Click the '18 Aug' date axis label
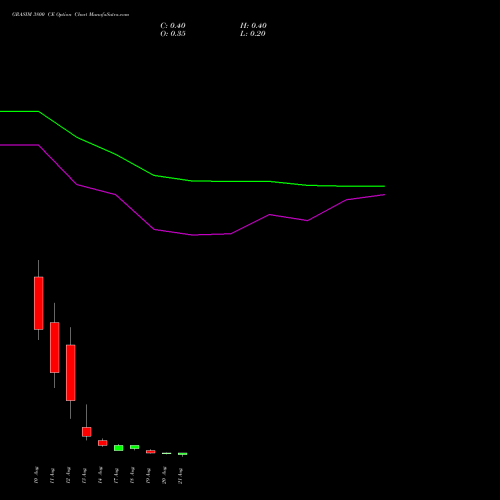This screenshot has width=500, height=500. pyautogui.click(x=132, y=475)
